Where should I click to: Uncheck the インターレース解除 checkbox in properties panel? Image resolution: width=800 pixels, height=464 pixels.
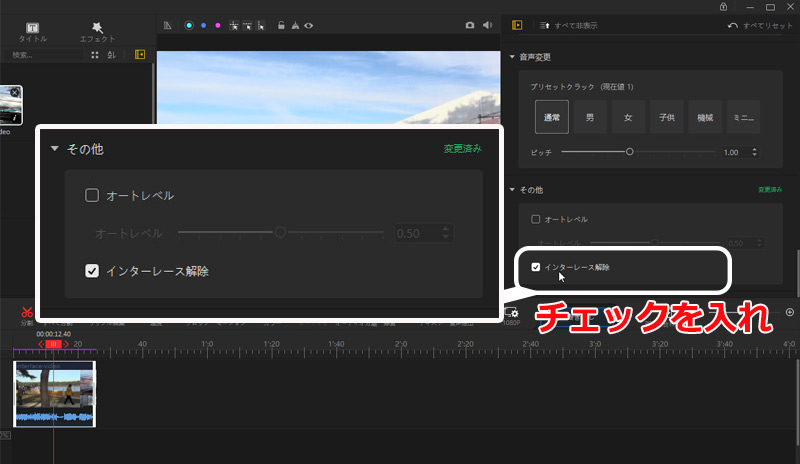tap(536, 267)
